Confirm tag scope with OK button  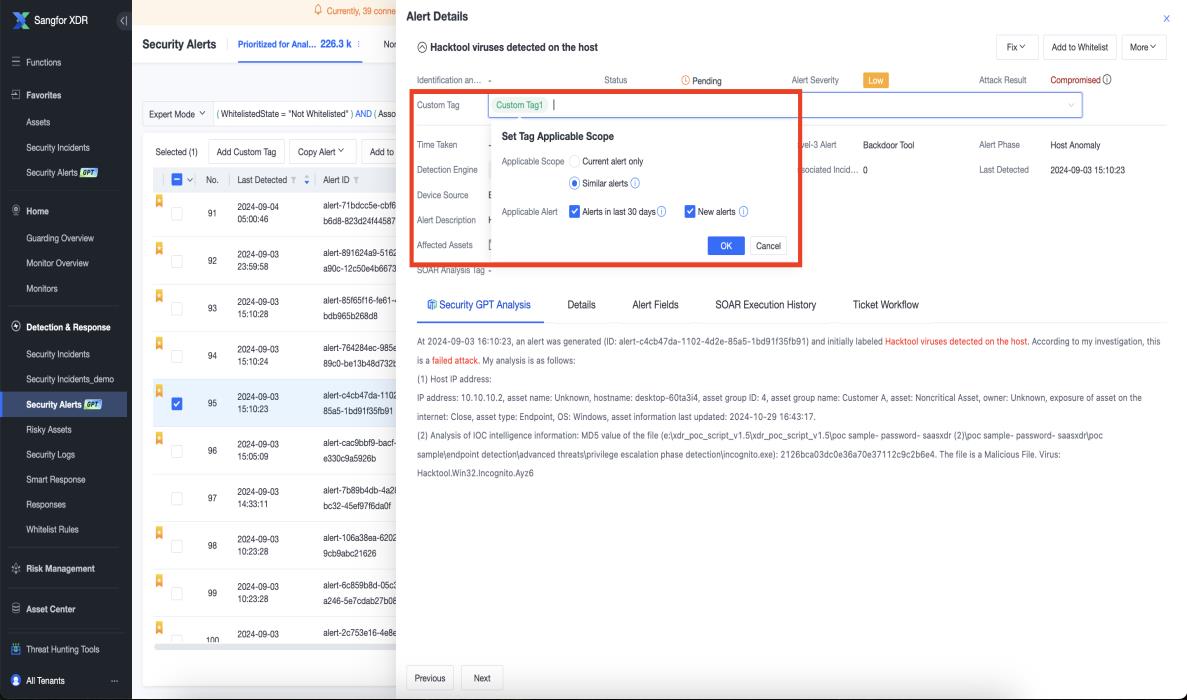[x=726, y=245]
